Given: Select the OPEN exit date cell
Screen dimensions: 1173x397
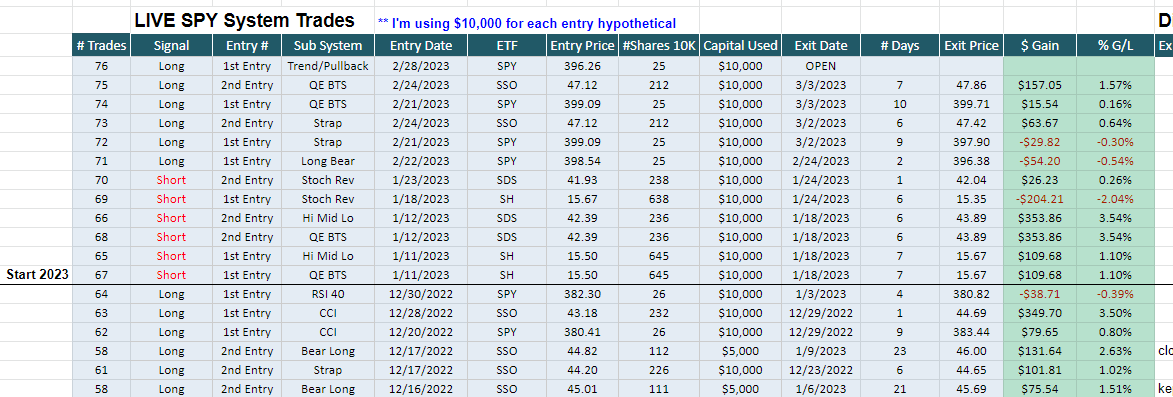Looking at the screenshot, I should pyautogui.click(x=820, y=66).
